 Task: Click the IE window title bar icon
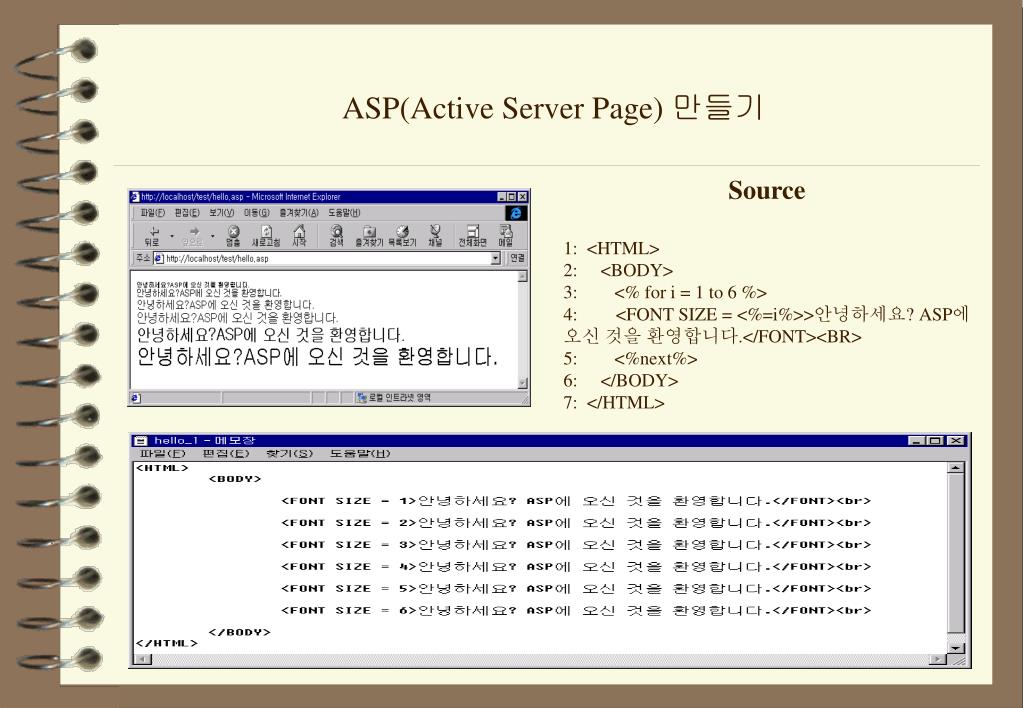point(135,196)
